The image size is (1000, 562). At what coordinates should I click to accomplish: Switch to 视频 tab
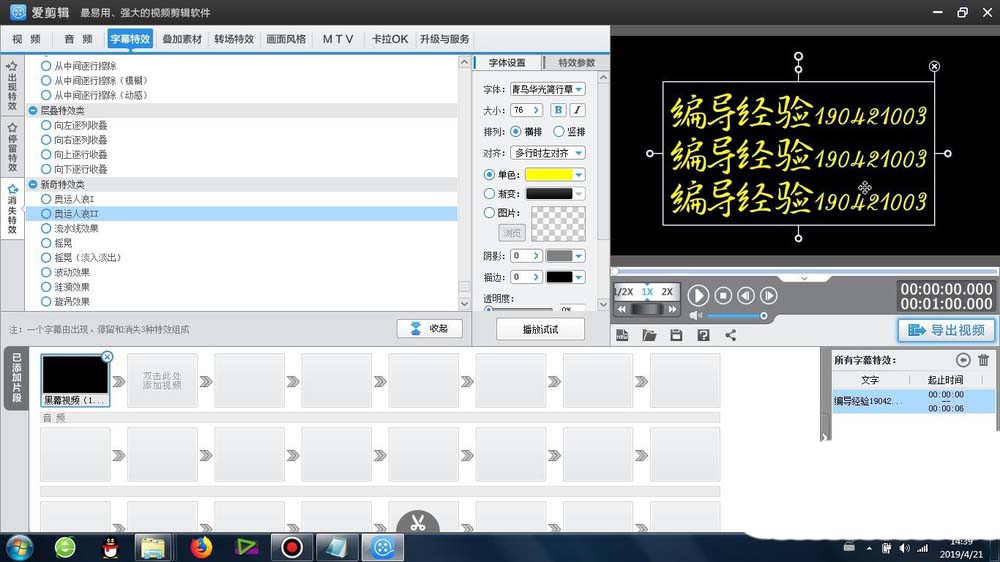26,39
